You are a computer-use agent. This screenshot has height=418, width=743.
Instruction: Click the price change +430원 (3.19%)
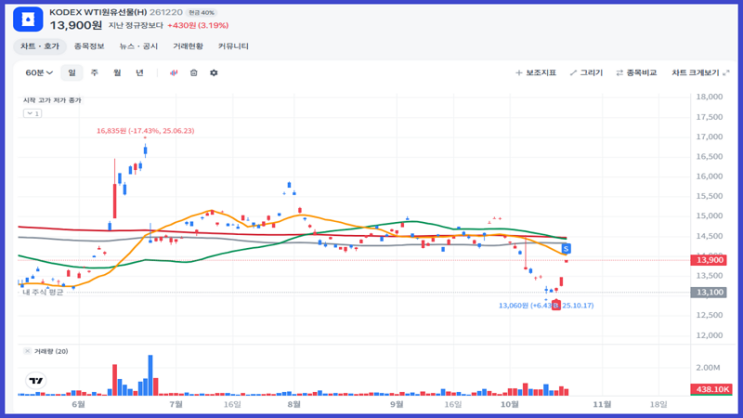198,26
